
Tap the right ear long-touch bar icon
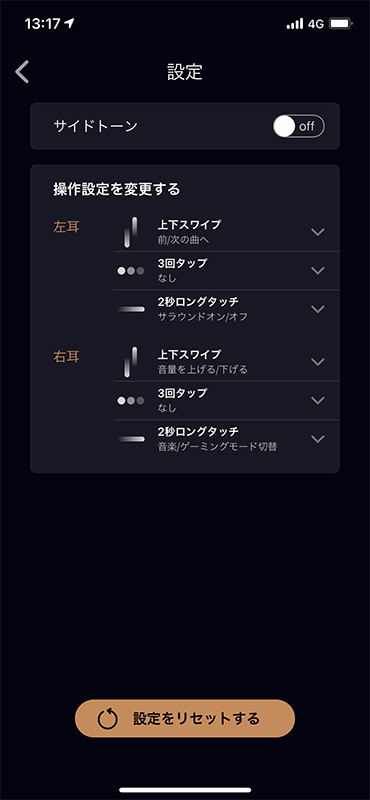[x=131, y=439]
